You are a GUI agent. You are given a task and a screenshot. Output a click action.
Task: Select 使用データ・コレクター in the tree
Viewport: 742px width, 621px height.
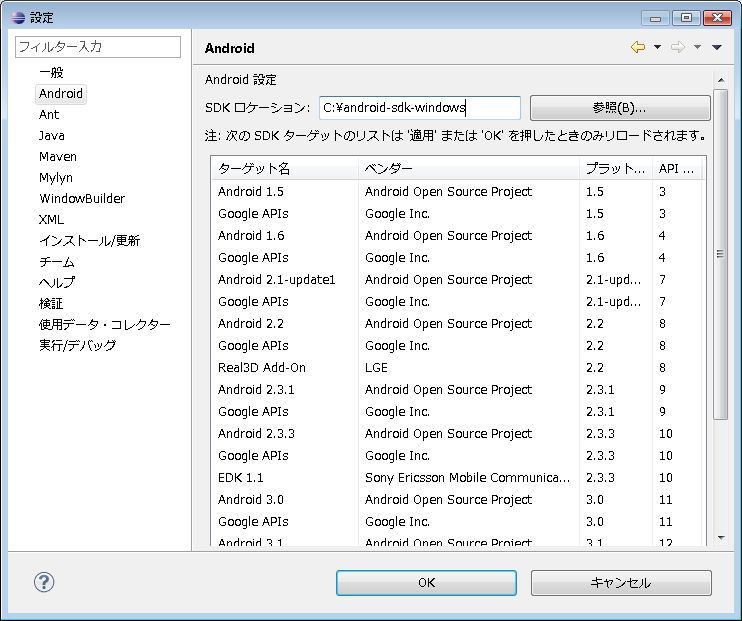tap(105, 325)
